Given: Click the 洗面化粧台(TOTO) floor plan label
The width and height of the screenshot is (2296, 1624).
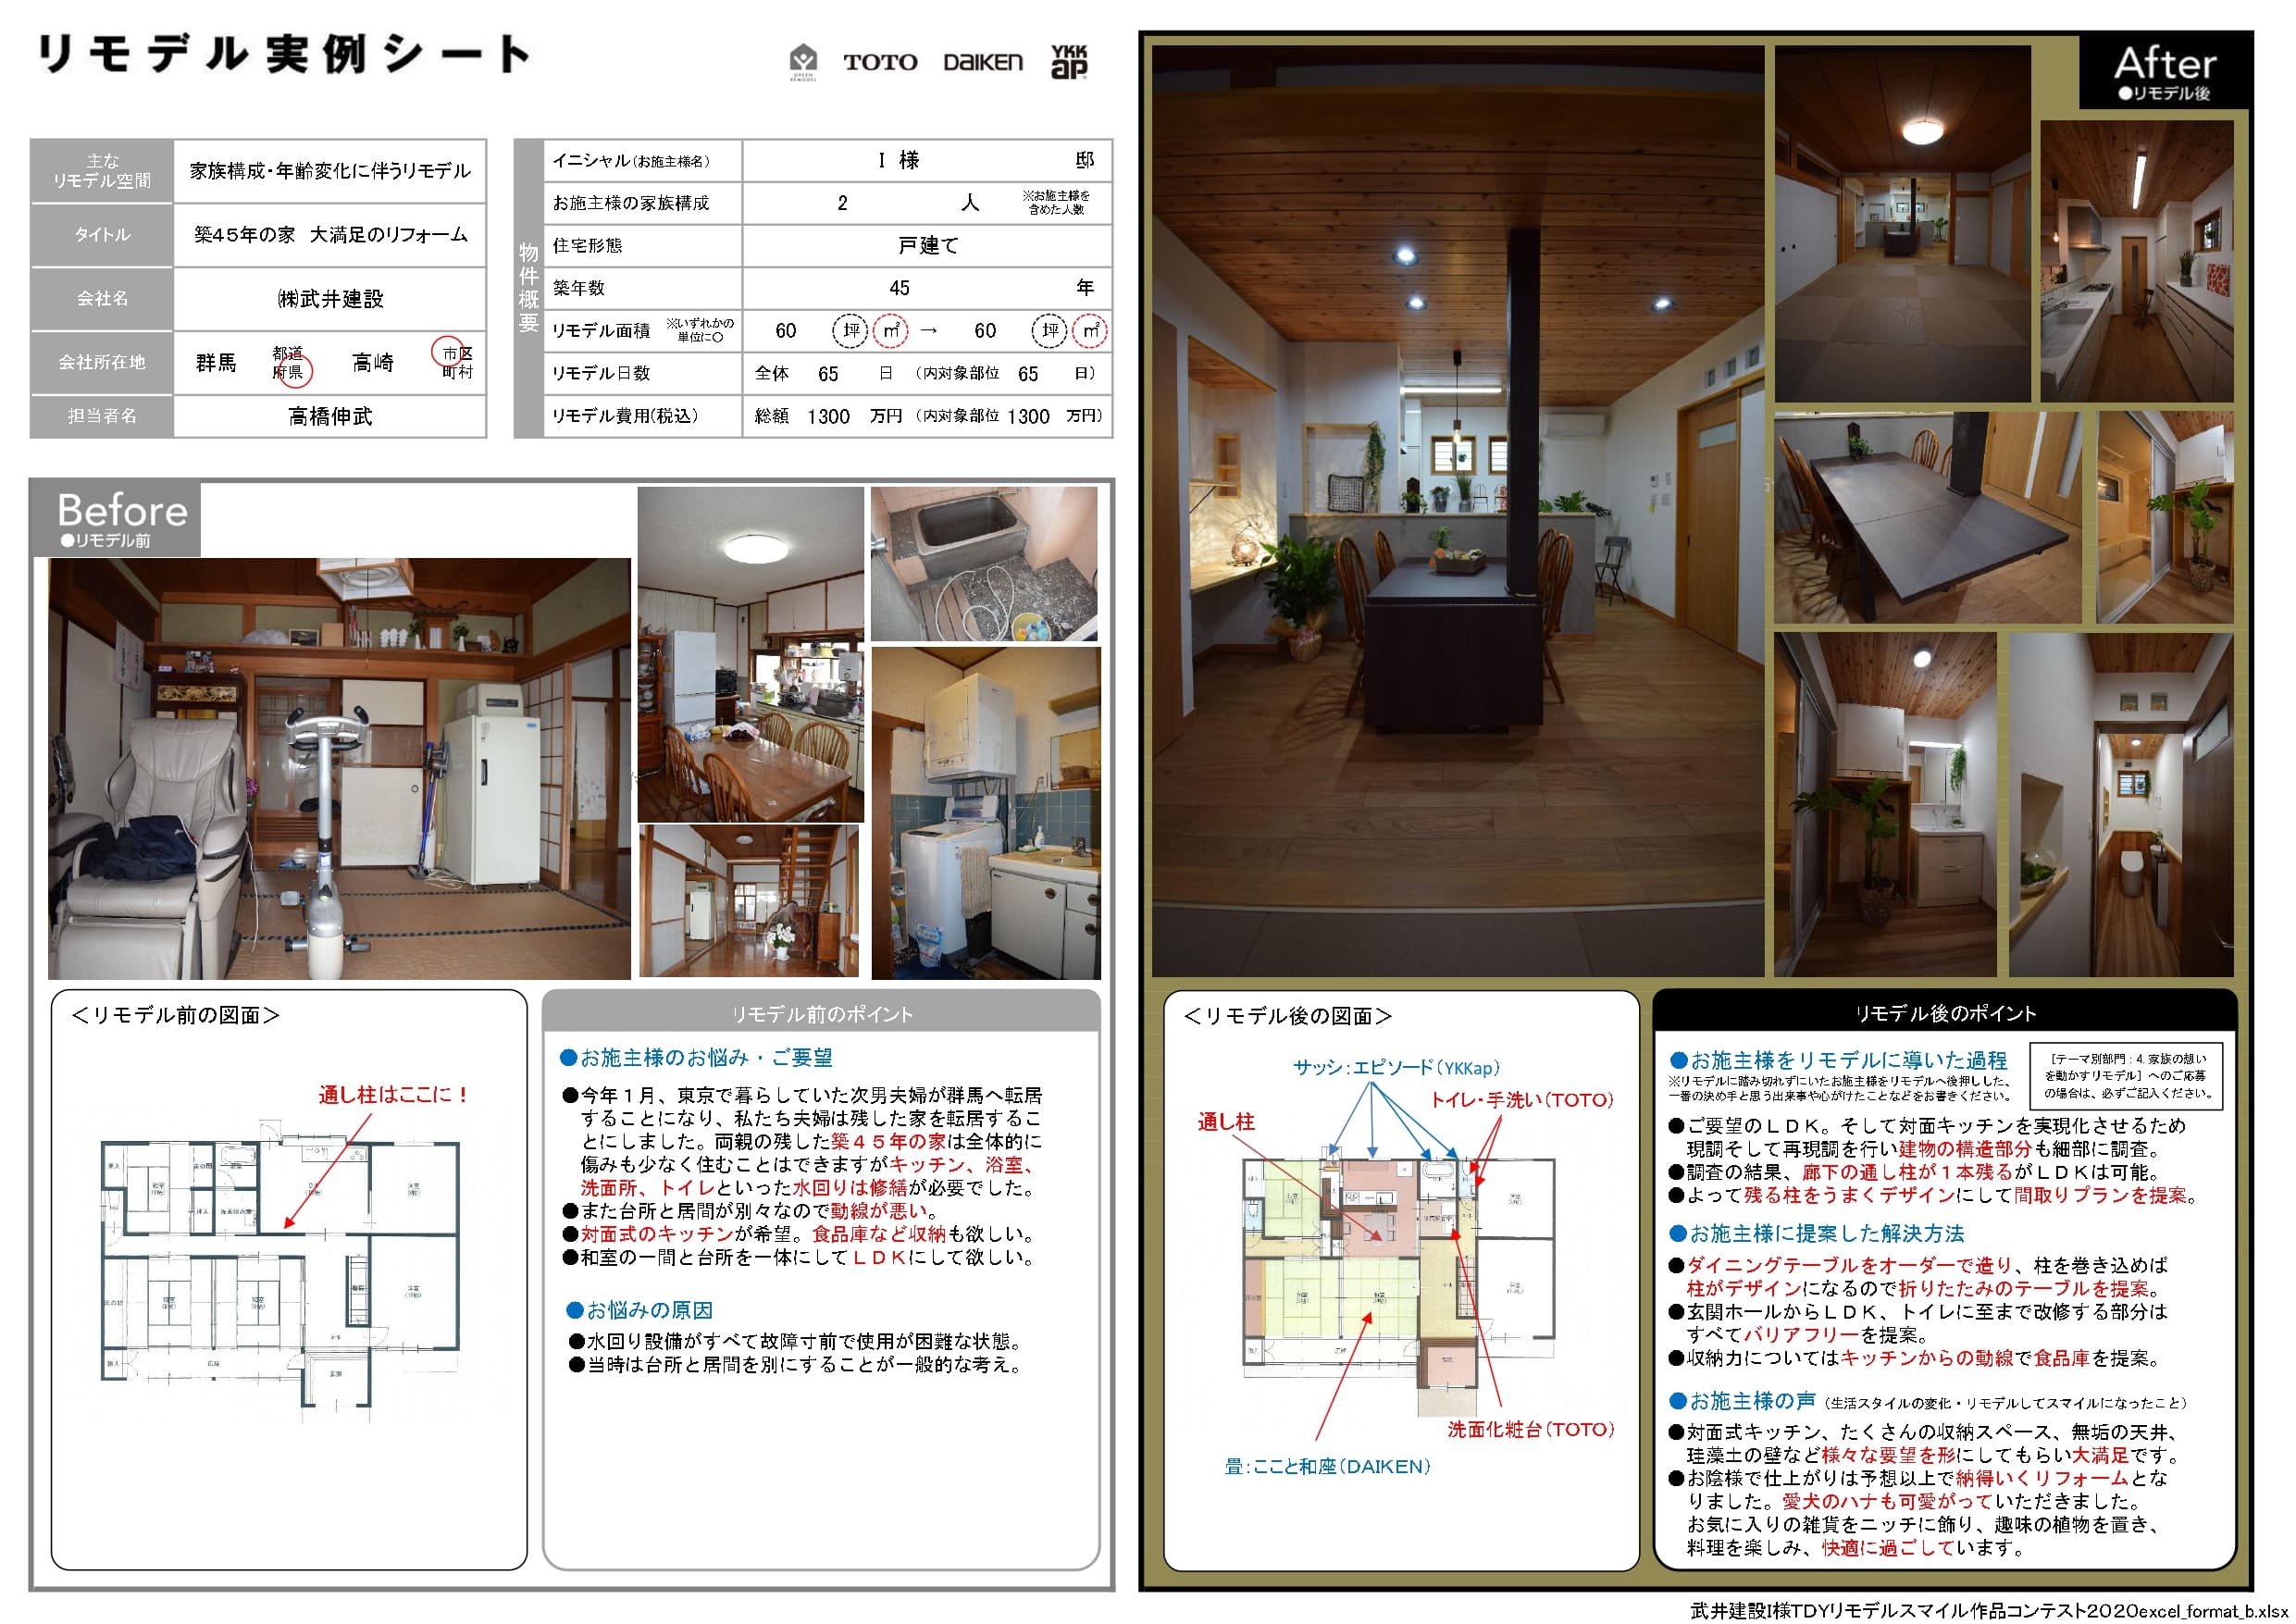Looking at the screenshot, I should (x=1530, y=1430).
